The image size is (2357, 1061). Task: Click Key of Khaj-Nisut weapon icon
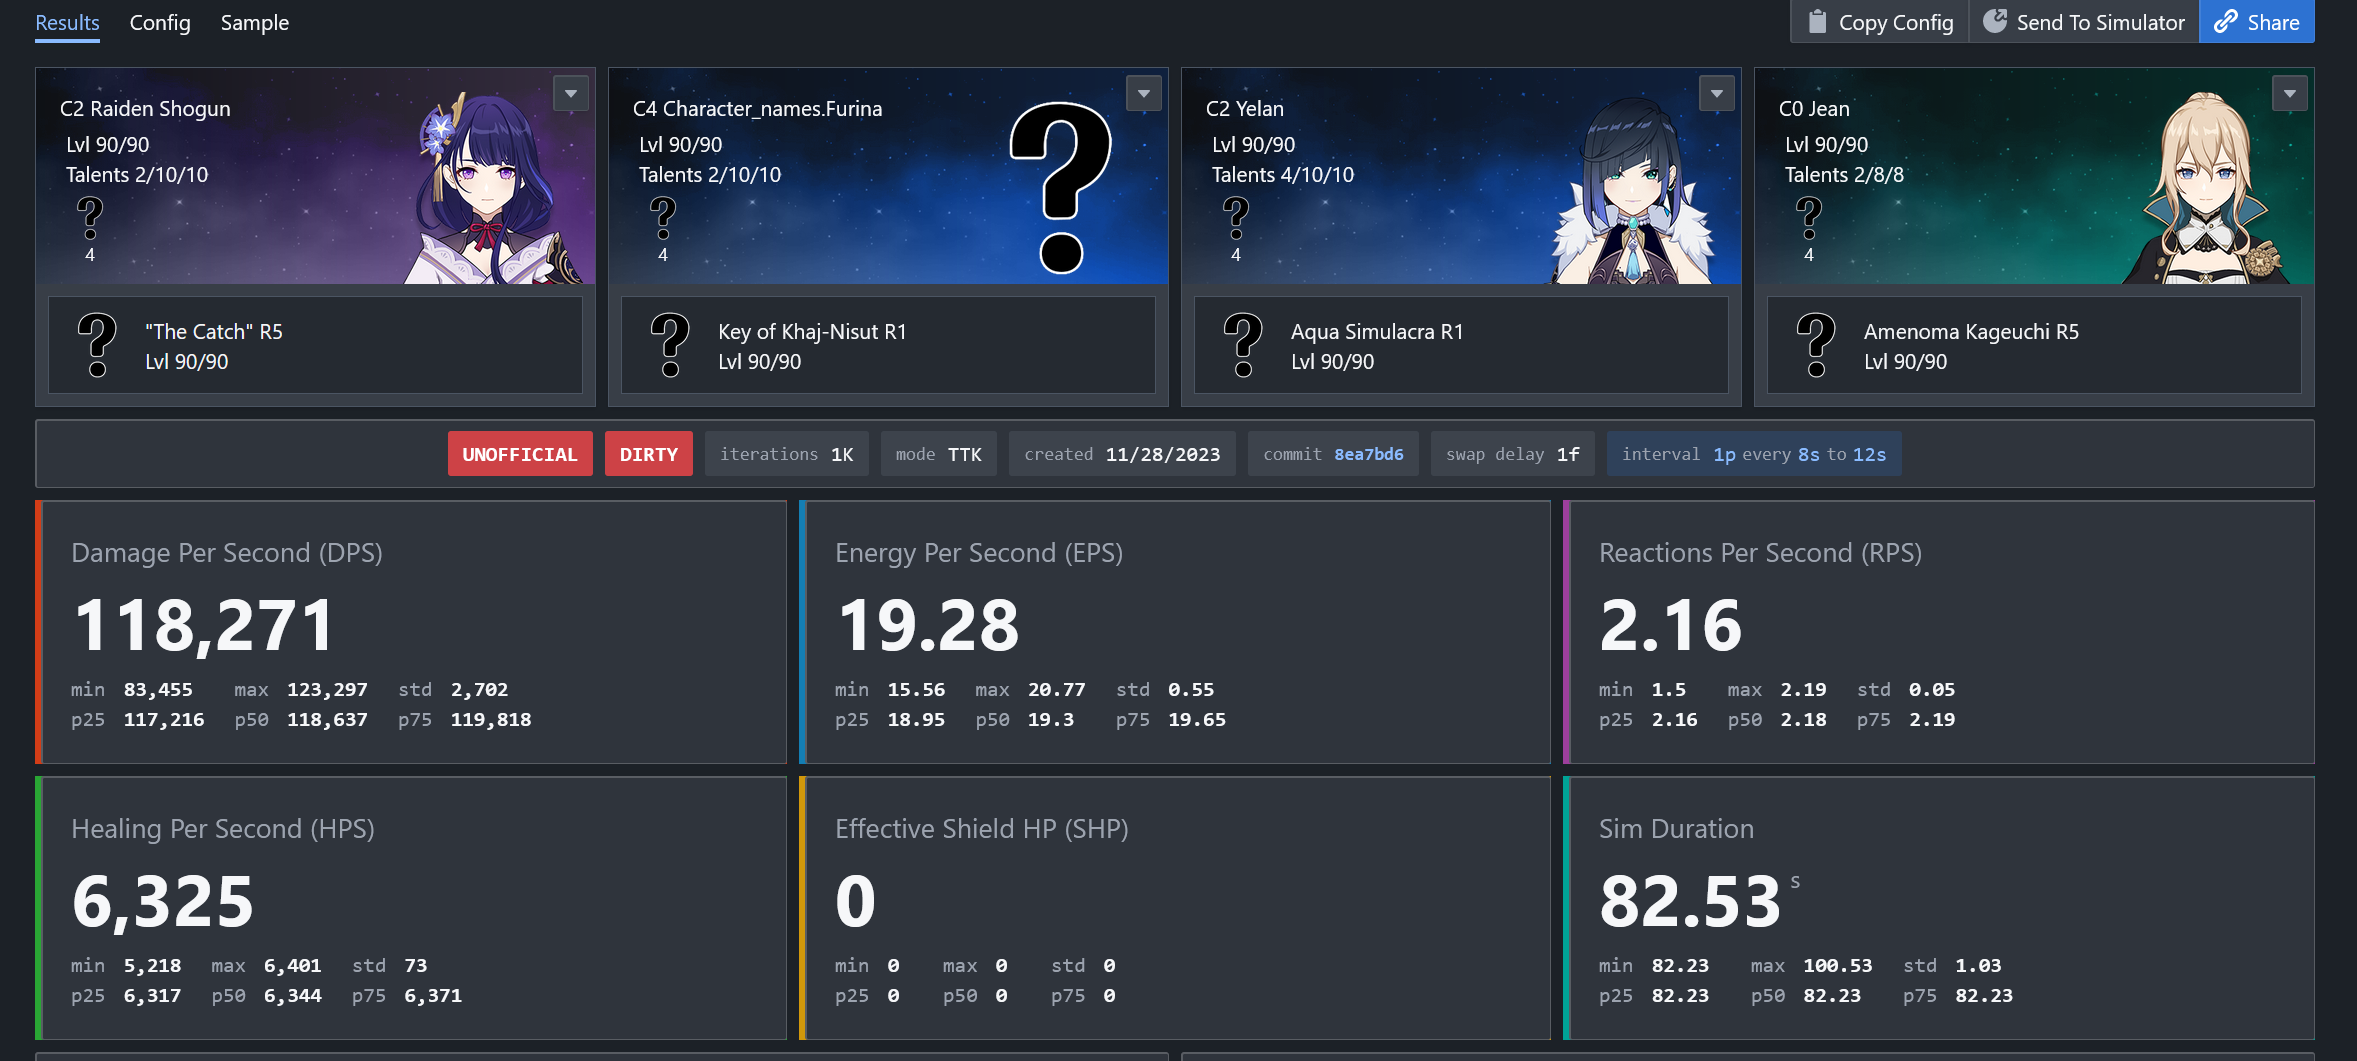point(670,345)
